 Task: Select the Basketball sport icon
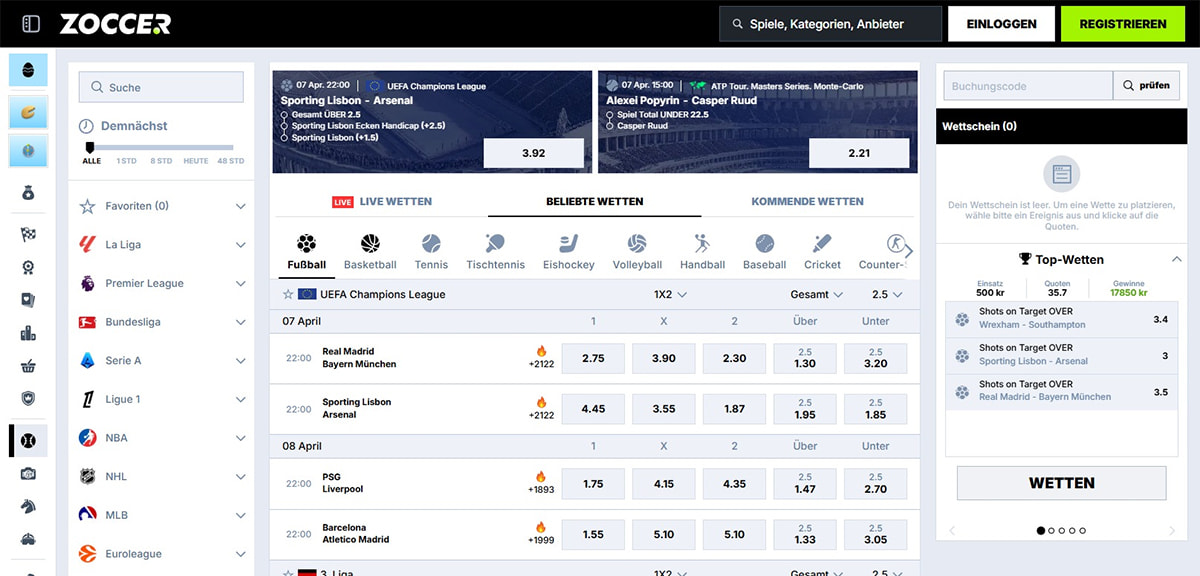[x=370, y=244]
